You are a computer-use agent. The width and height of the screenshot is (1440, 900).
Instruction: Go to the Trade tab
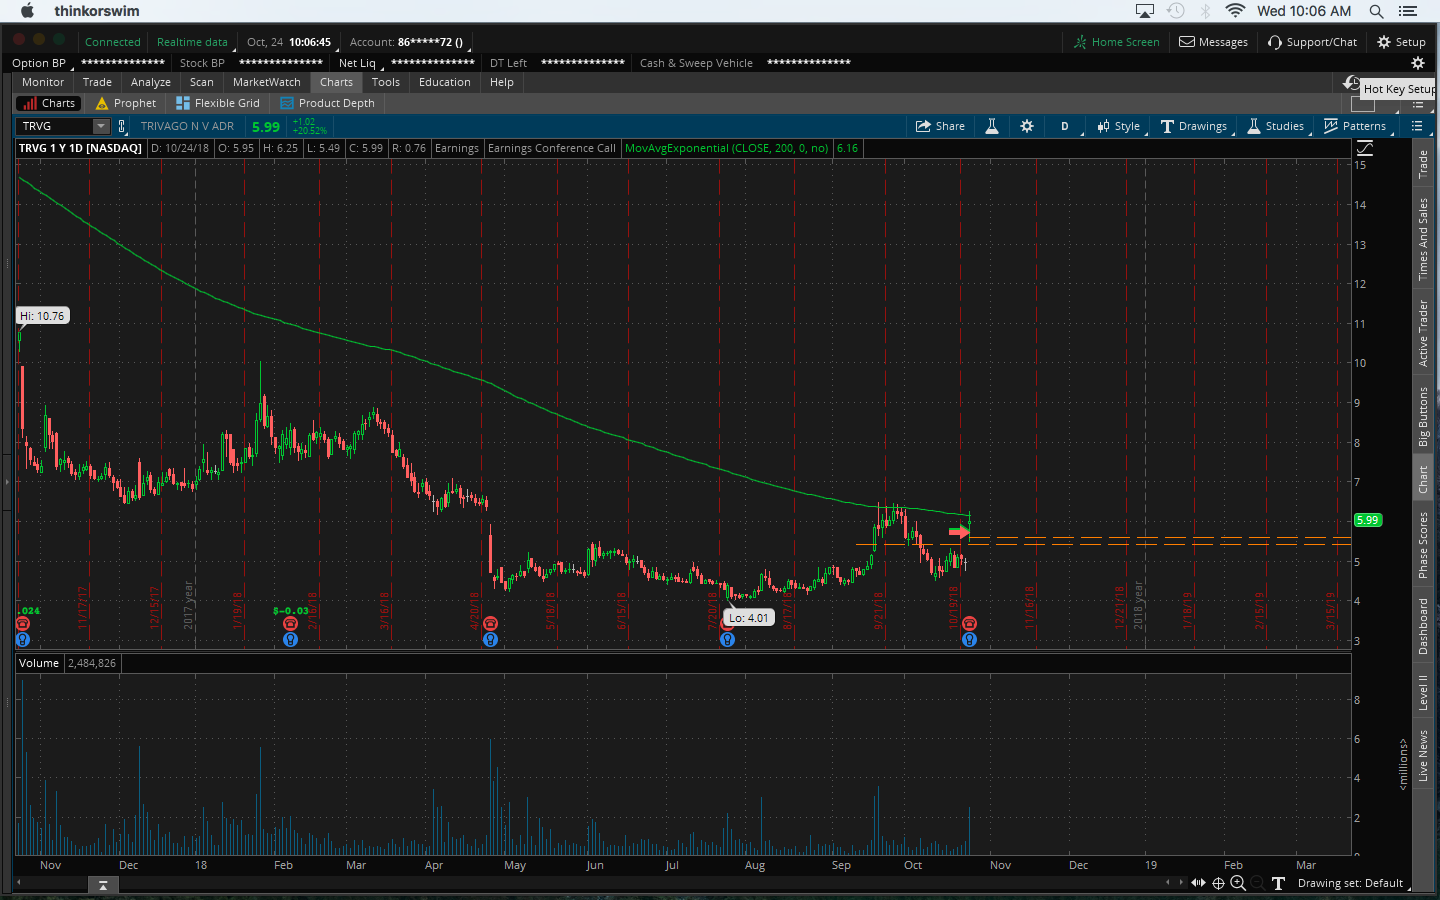coord(97,82)
